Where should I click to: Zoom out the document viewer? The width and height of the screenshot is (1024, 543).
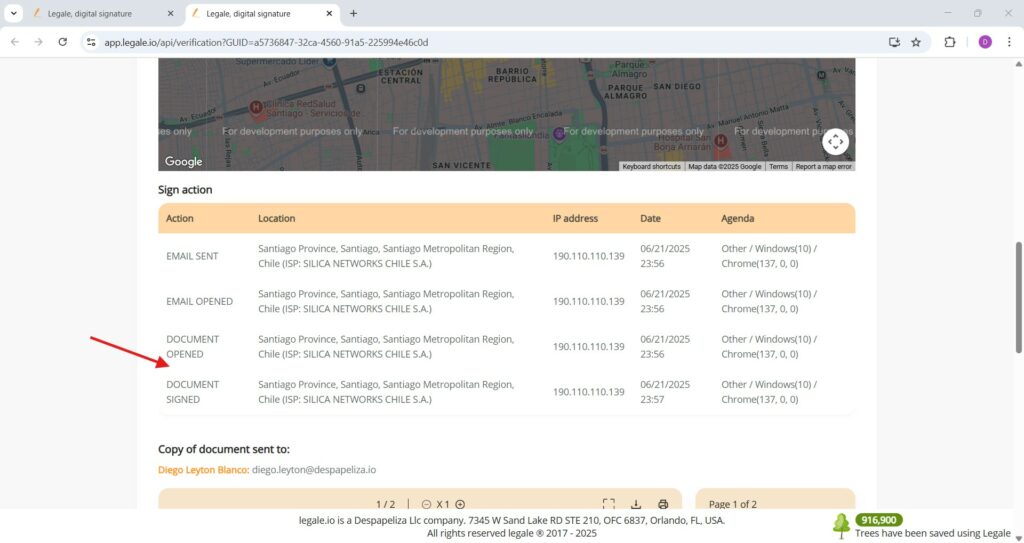[426, 504]
